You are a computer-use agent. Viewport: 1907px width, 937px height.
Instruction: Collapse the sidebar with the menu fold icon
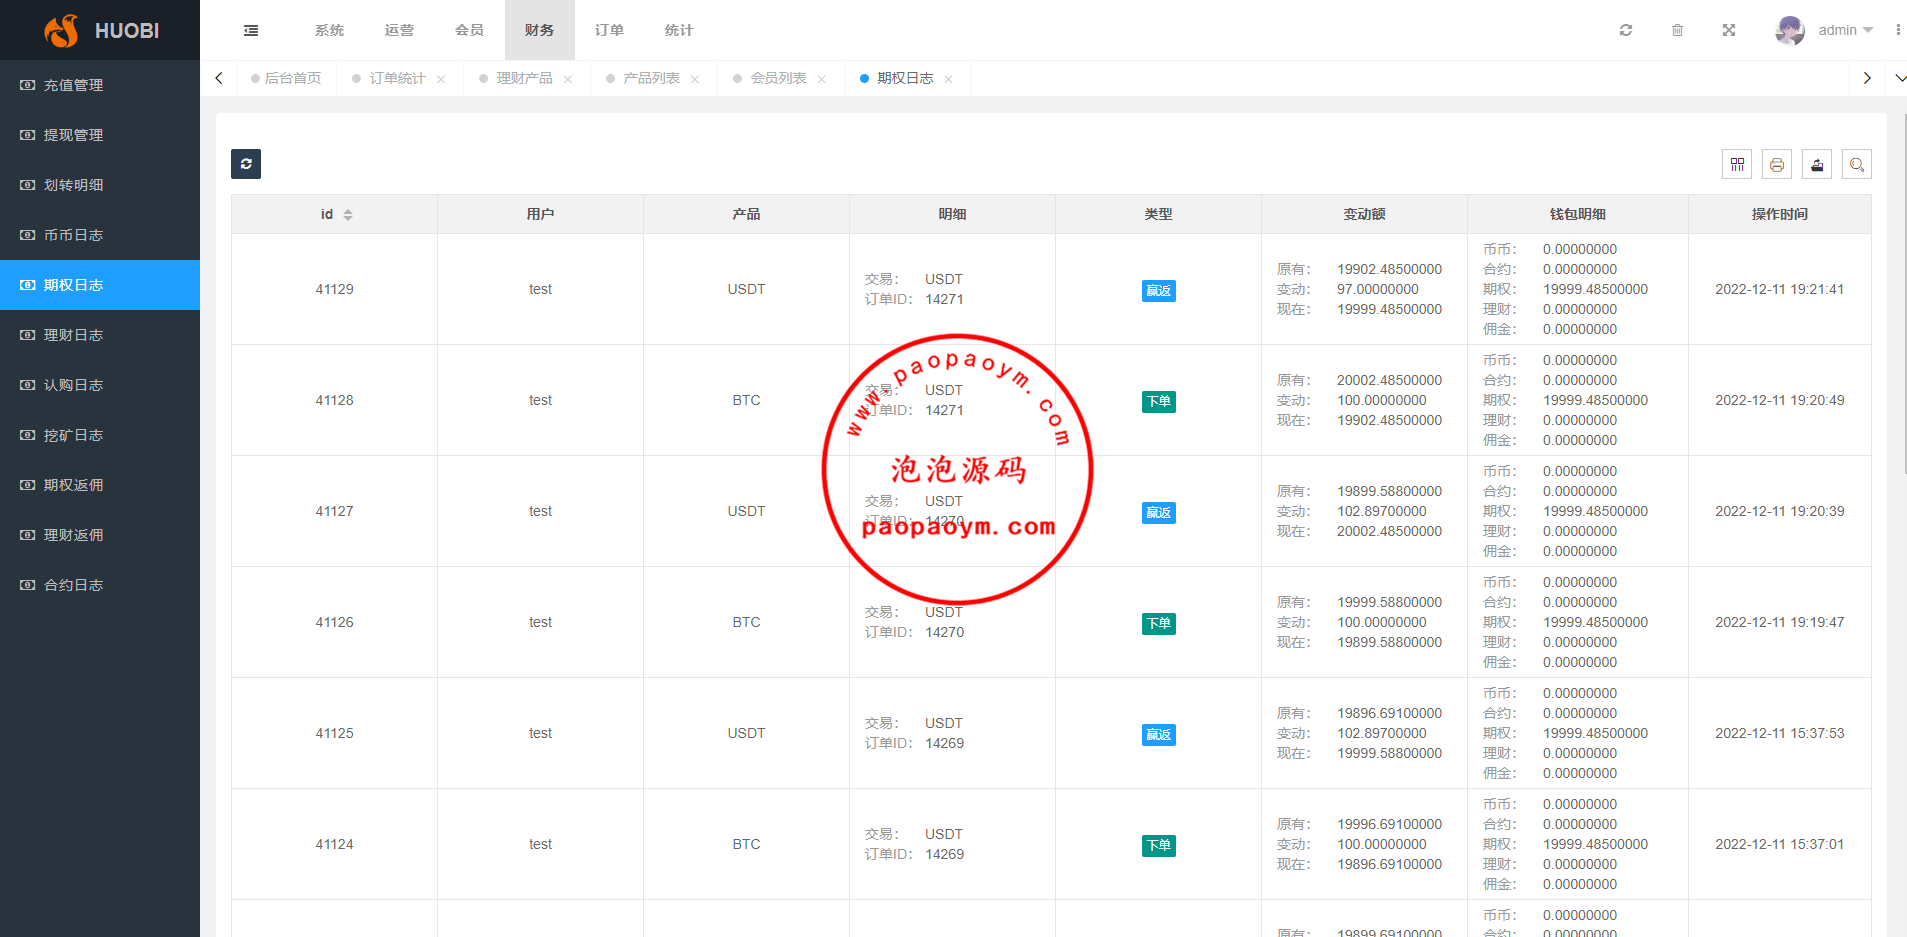click(x=251, y=30)
